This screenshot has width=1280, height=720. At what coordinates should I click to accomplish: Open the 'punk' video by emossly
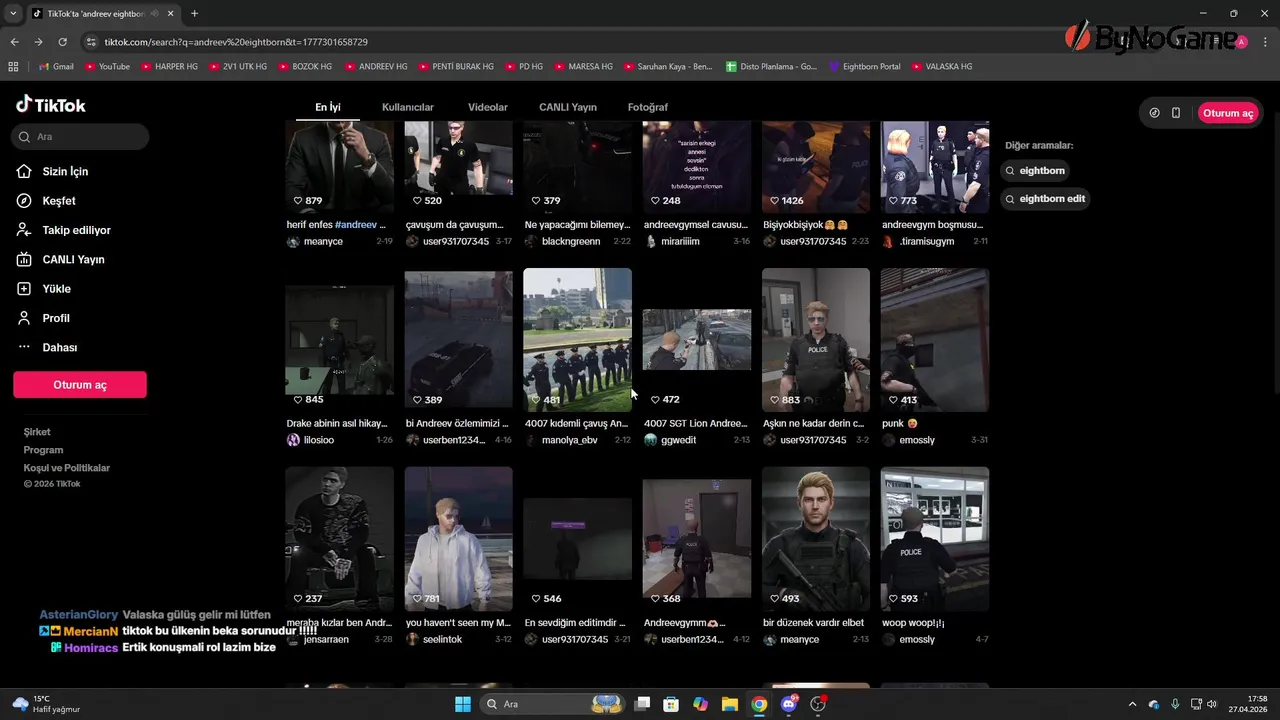pos(935,340)
